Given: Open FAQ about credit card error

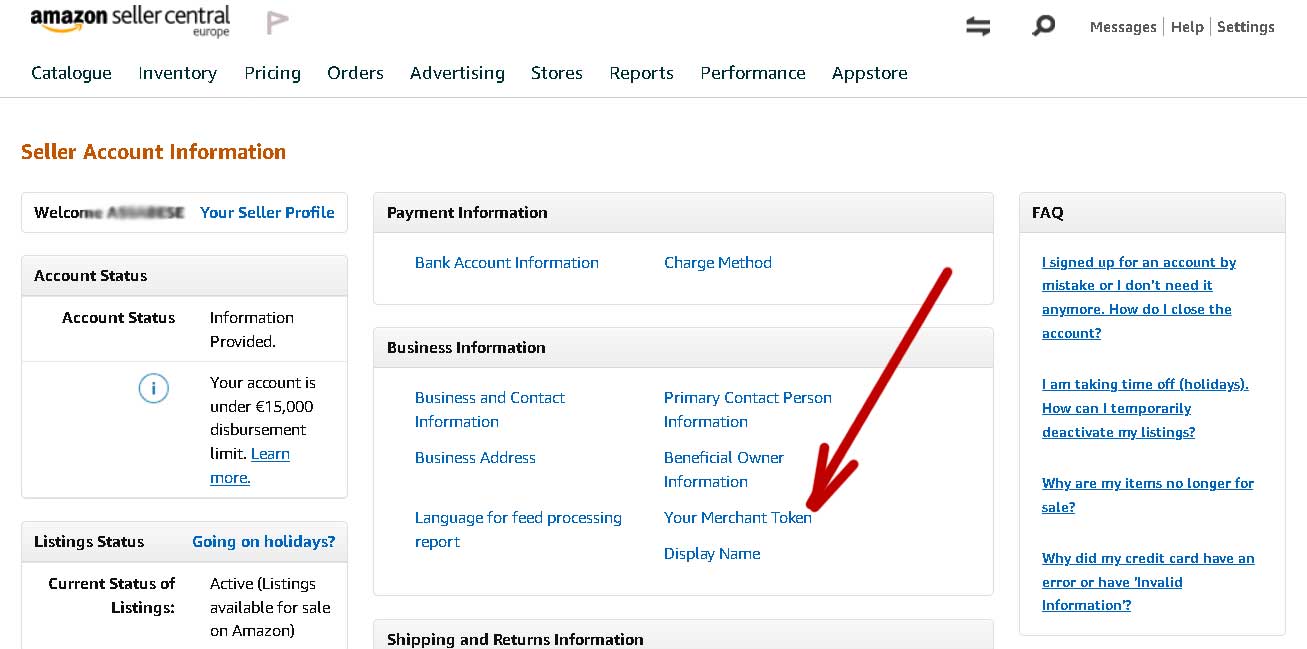Looking at the screenshot, I should tap(1148, 581).
